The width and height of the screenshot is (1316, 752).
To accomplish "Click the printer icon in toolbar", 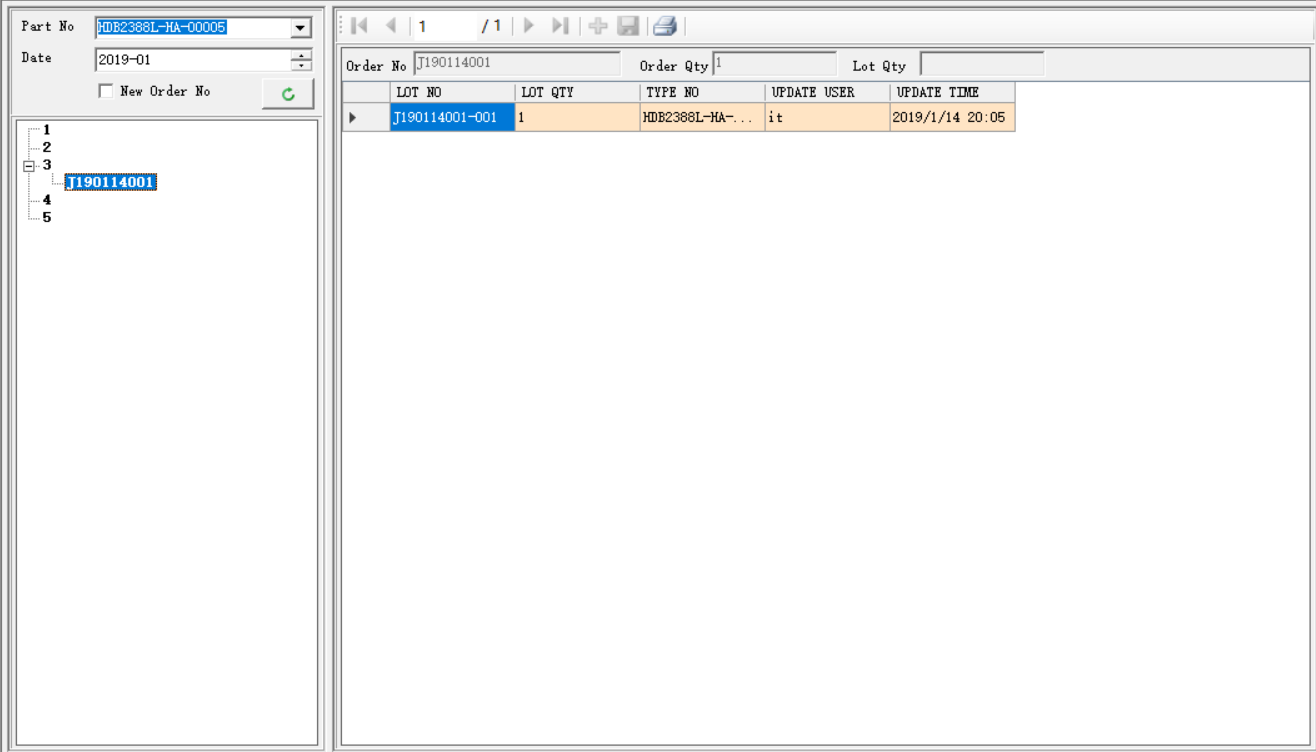I will pyautogui.click(x=665, y=26).
